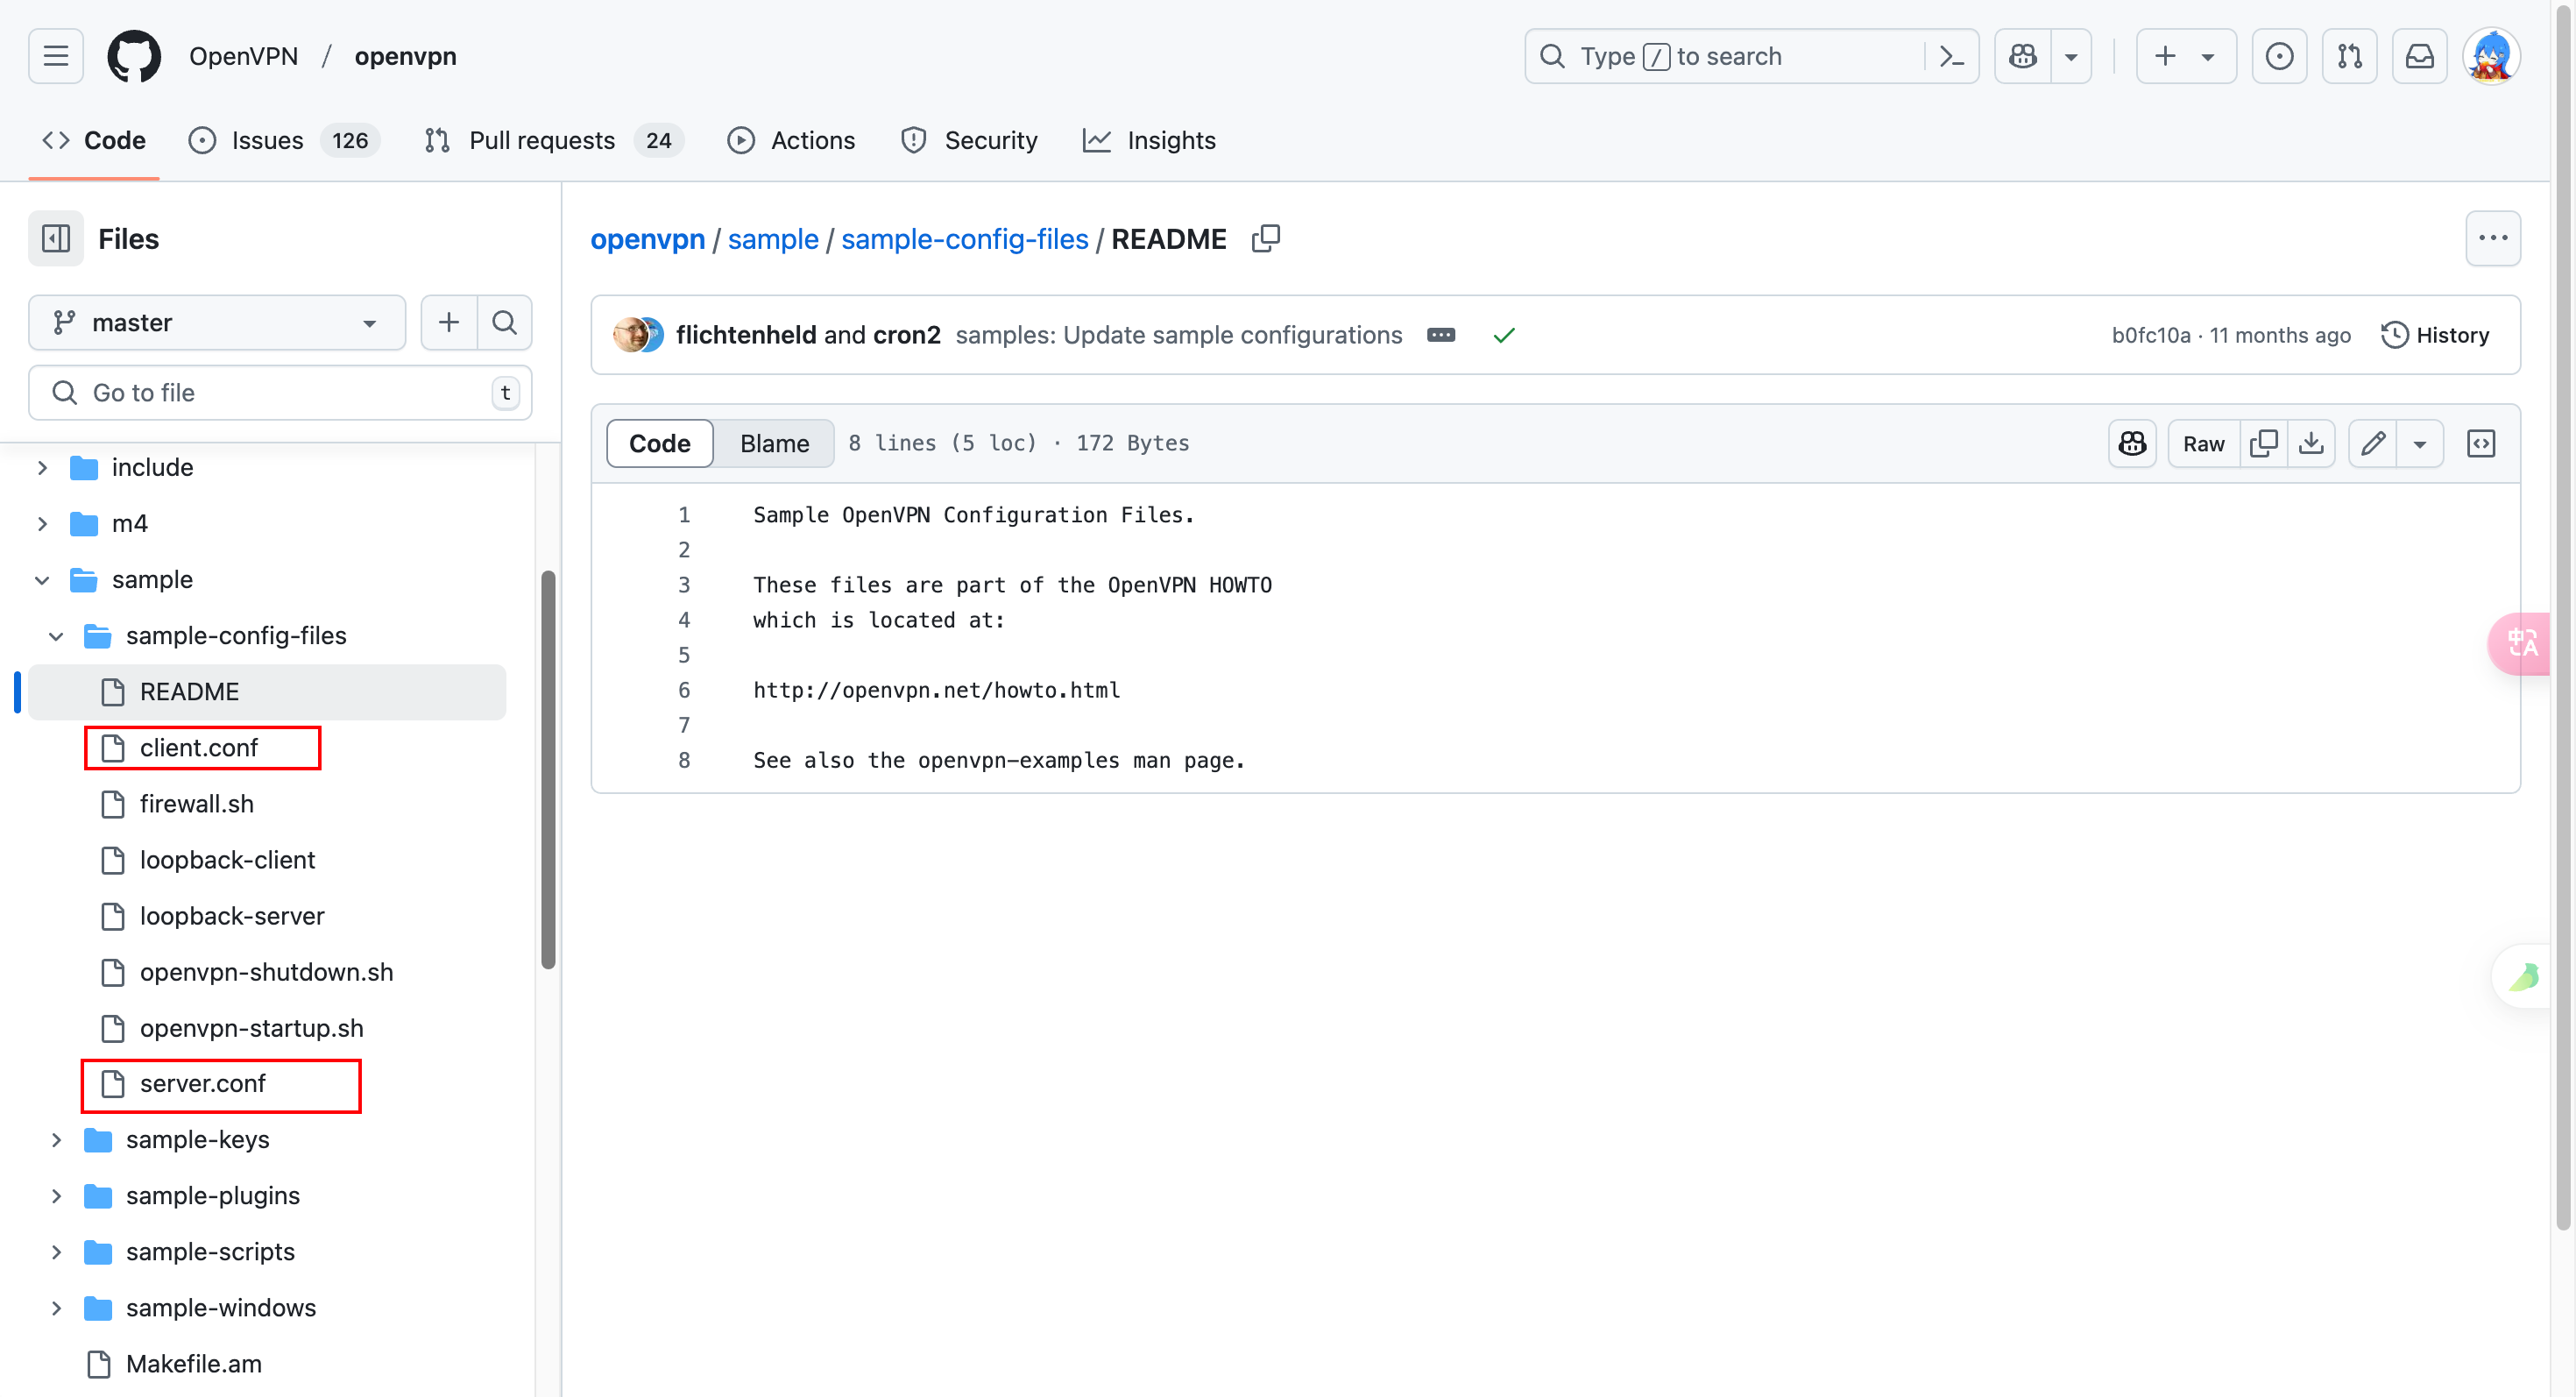Open the Pull requests tab
The width and height of the screenshot is (2576, 1397).
point(541,140)
